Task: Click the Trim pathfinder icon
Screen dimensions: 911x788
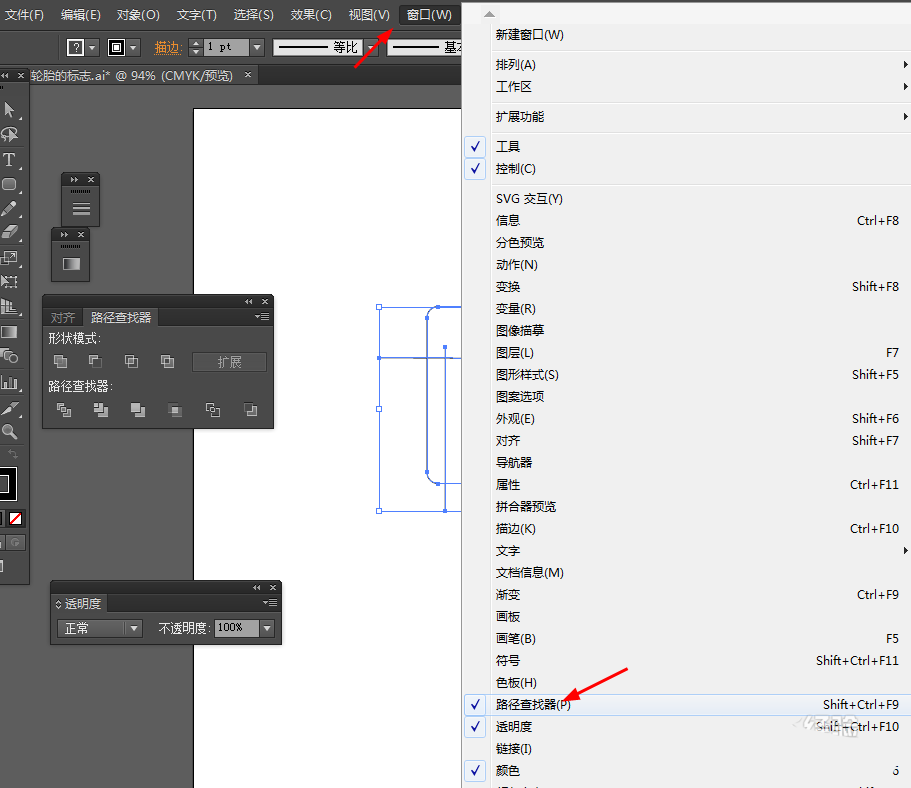Action: pyautogui.click(x=101, y=410)
